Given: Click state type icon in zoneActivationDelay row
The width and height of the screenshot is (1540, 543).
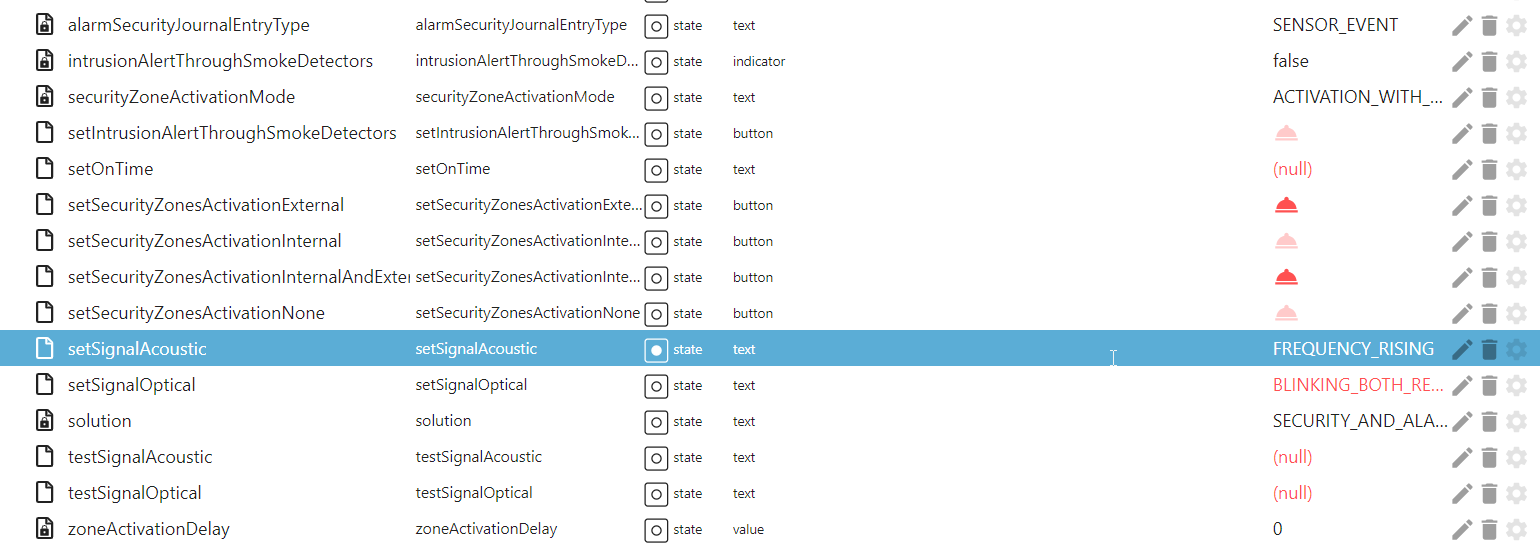Looking at the screenshot, I should pos(656,530).
